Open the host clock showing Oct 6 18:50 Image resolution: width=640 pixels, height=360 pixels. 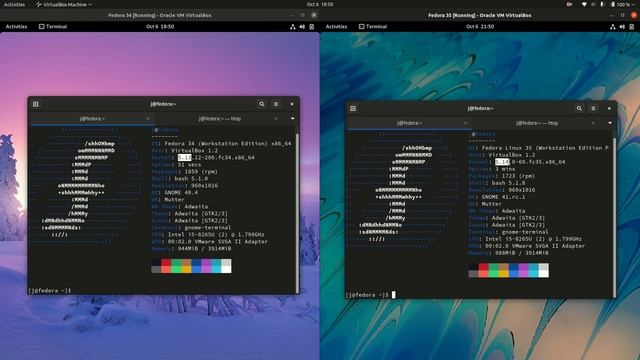coord(320,4)
